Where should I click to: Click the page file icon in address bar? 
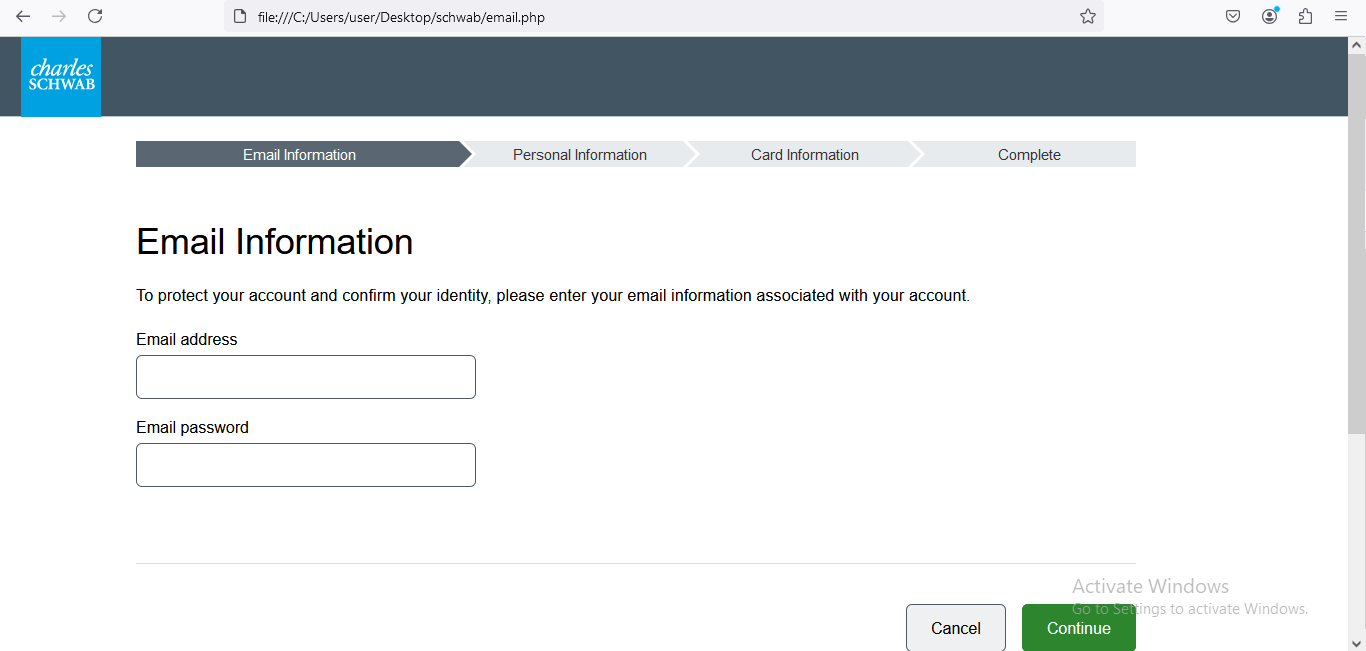(239, 16)
